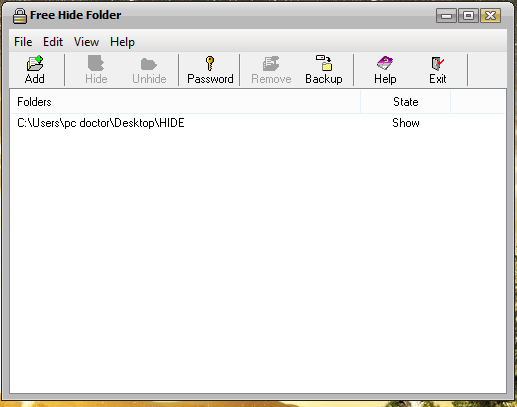Screen dimensions: 517x407
Task: Click the Exit door icon
Action: 438,63
